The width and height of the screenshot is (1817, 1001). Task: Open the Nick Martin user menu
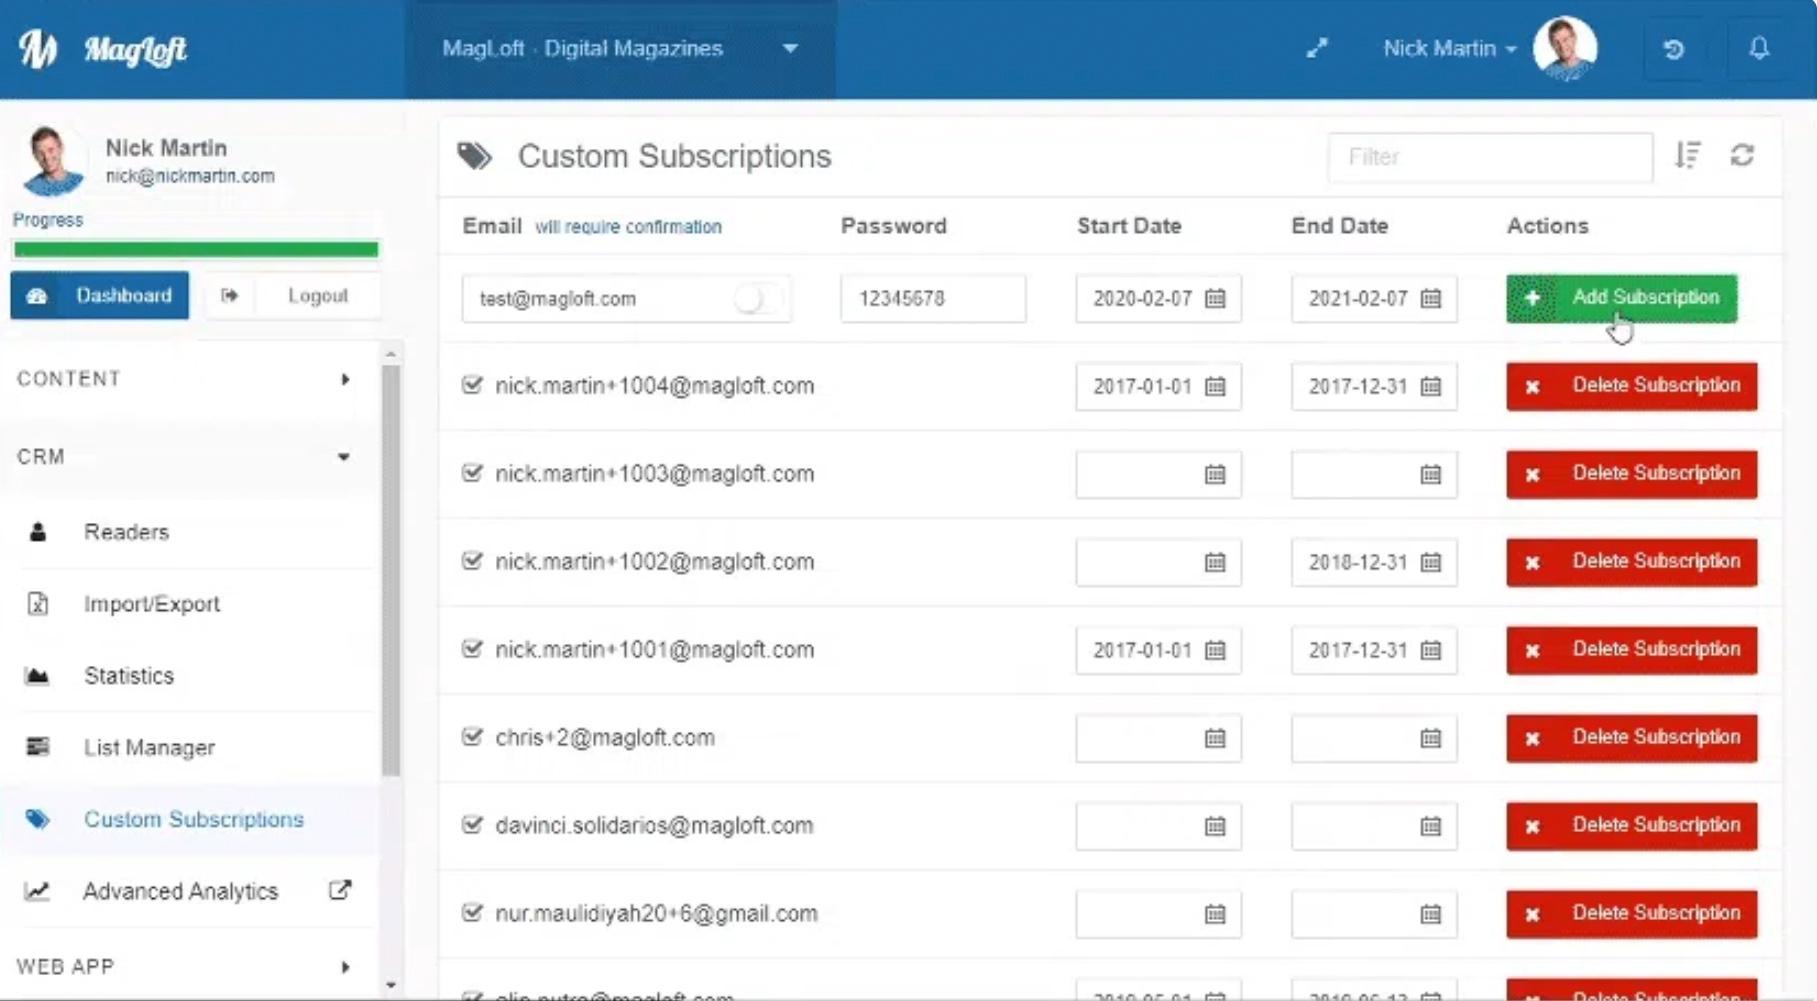click(1449, 49)
